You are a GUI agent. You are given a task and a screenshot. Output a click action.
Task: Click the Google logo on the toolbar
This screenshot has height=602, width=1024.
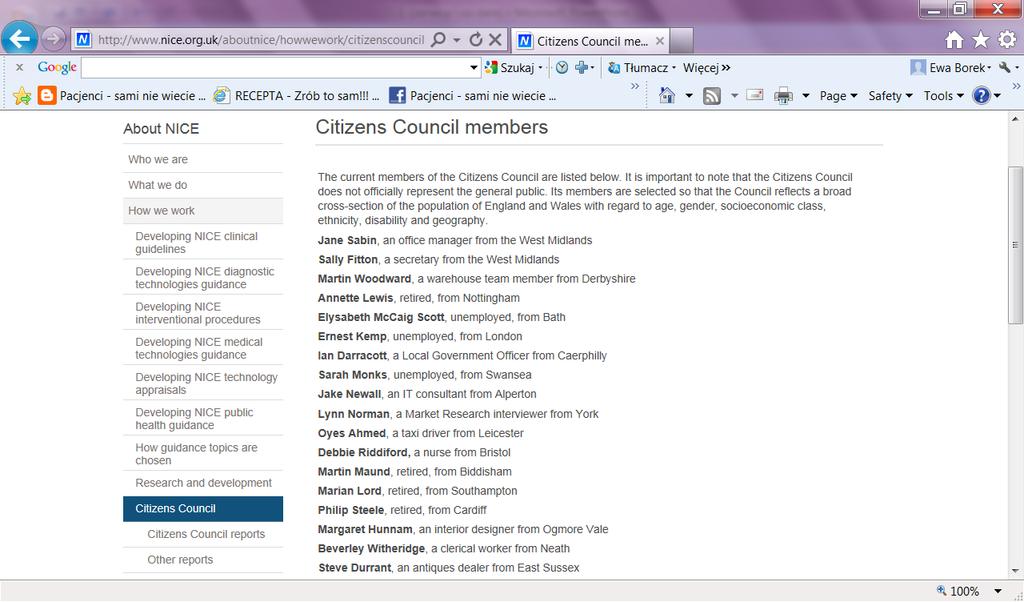pos(57,67)
